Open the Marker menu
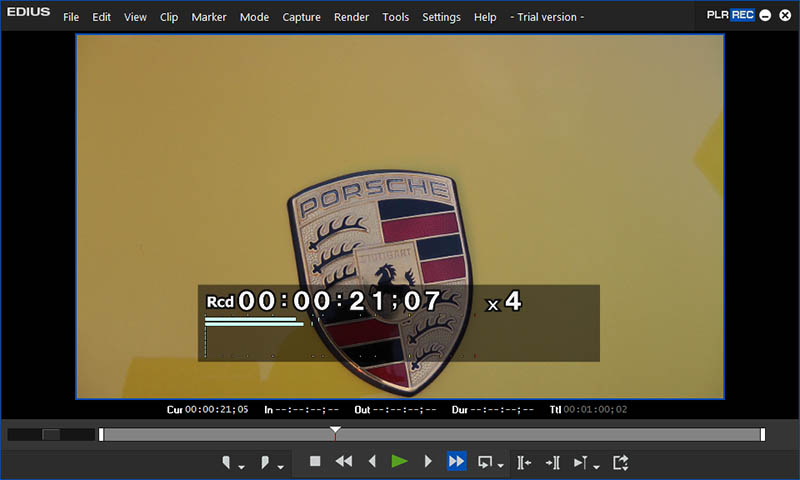Image resolution: width=800 pixels, height=480 pixels. click(209, 17)
